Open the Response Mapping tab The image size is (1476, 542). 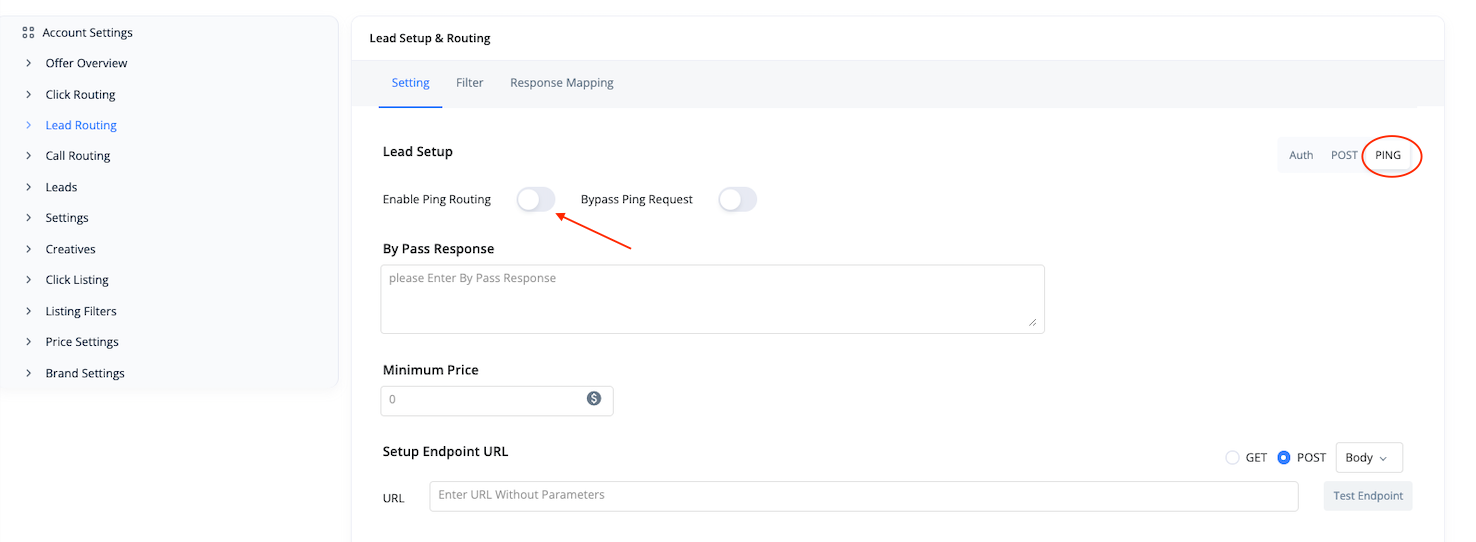click(561, 83)
